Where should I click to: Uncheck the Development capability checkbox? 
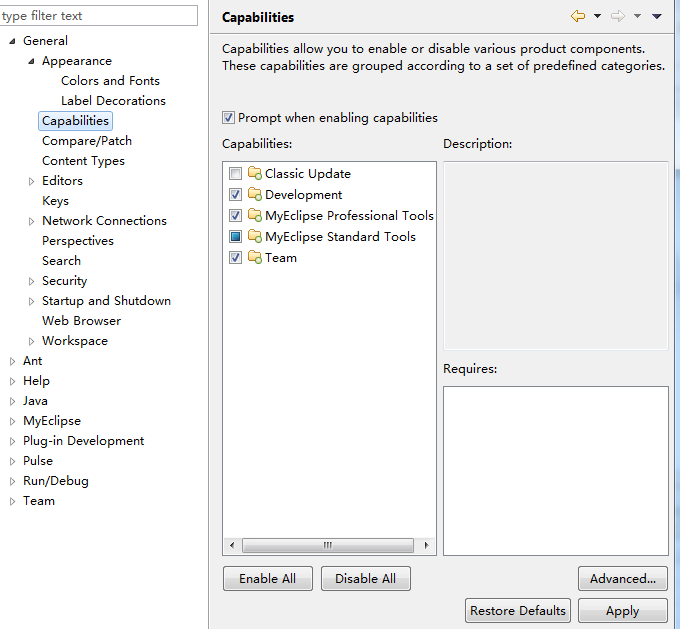click(235, 195)
